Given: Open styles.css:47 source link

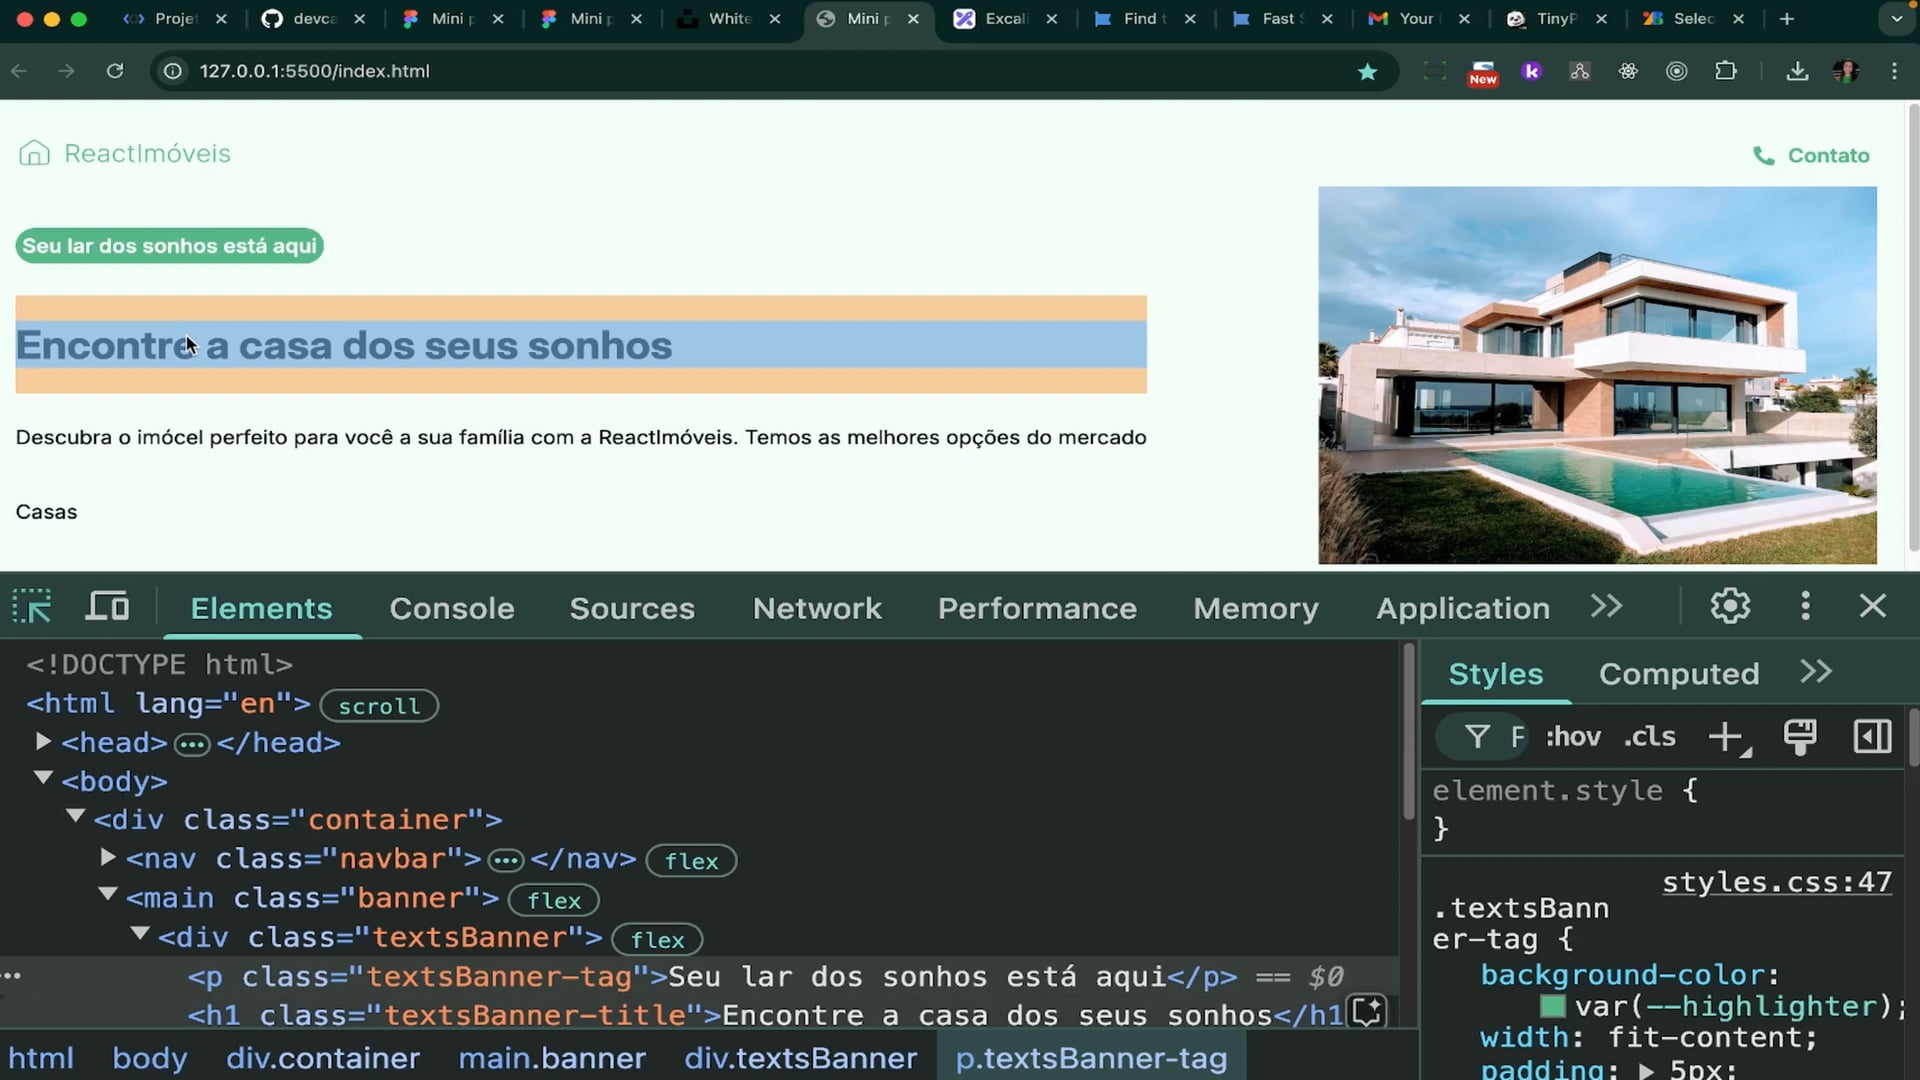Looking at the screenshot, I should coord(1776,882).
